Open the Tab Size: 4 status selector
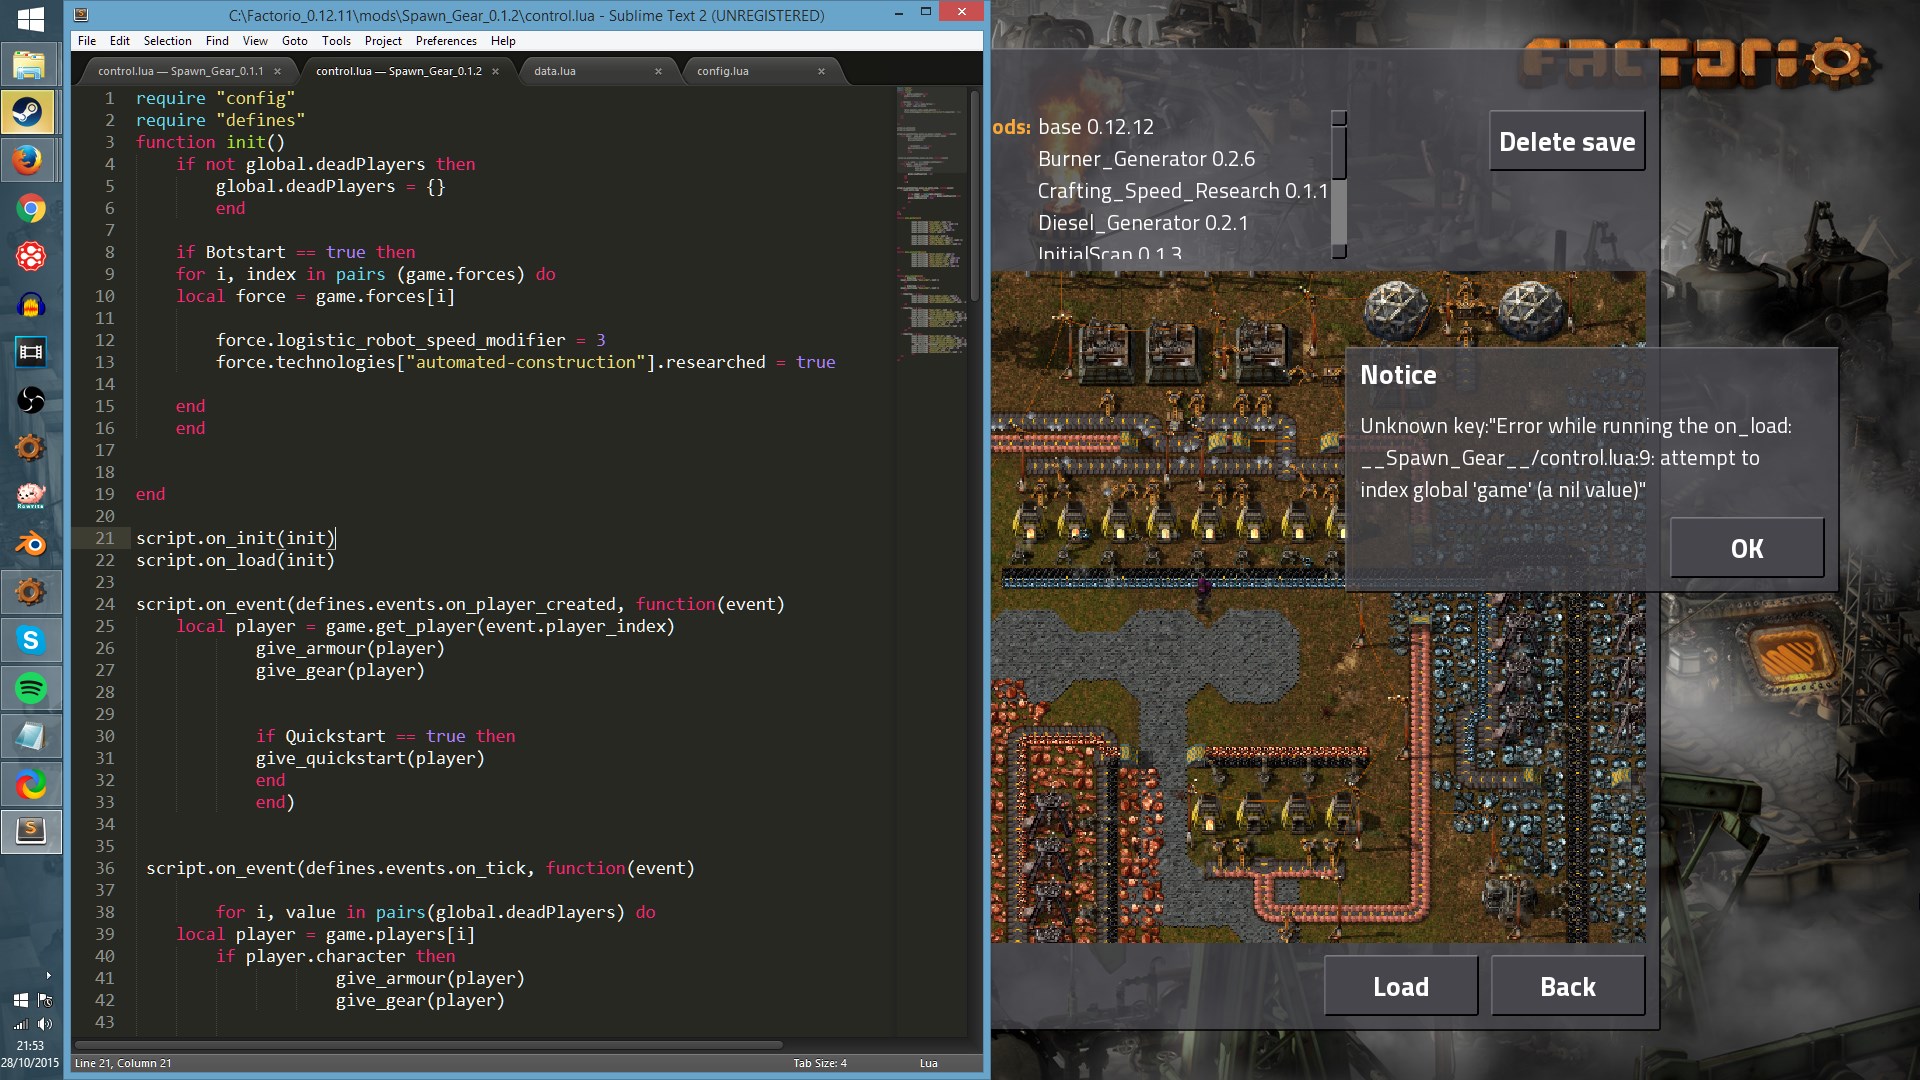 click(820, 1063)
